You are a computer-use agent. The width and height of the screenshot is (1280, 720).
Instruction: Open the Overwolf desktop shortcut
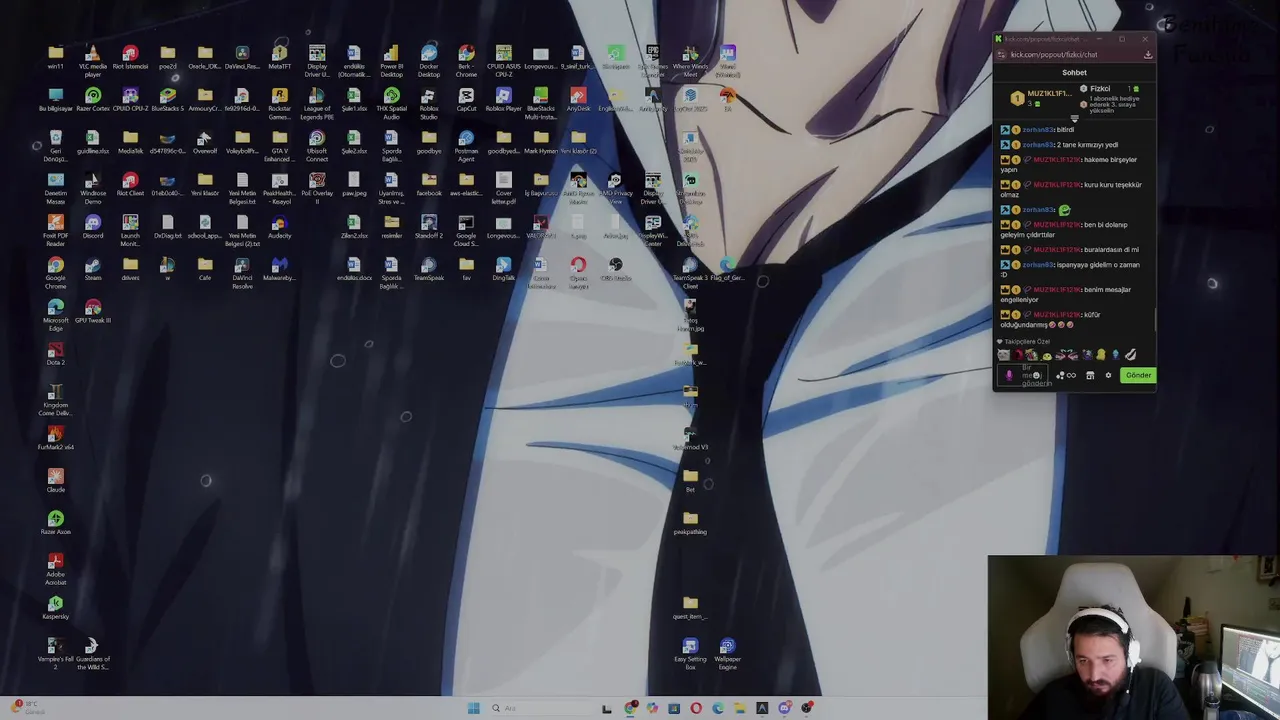click(x=205, y=142)
